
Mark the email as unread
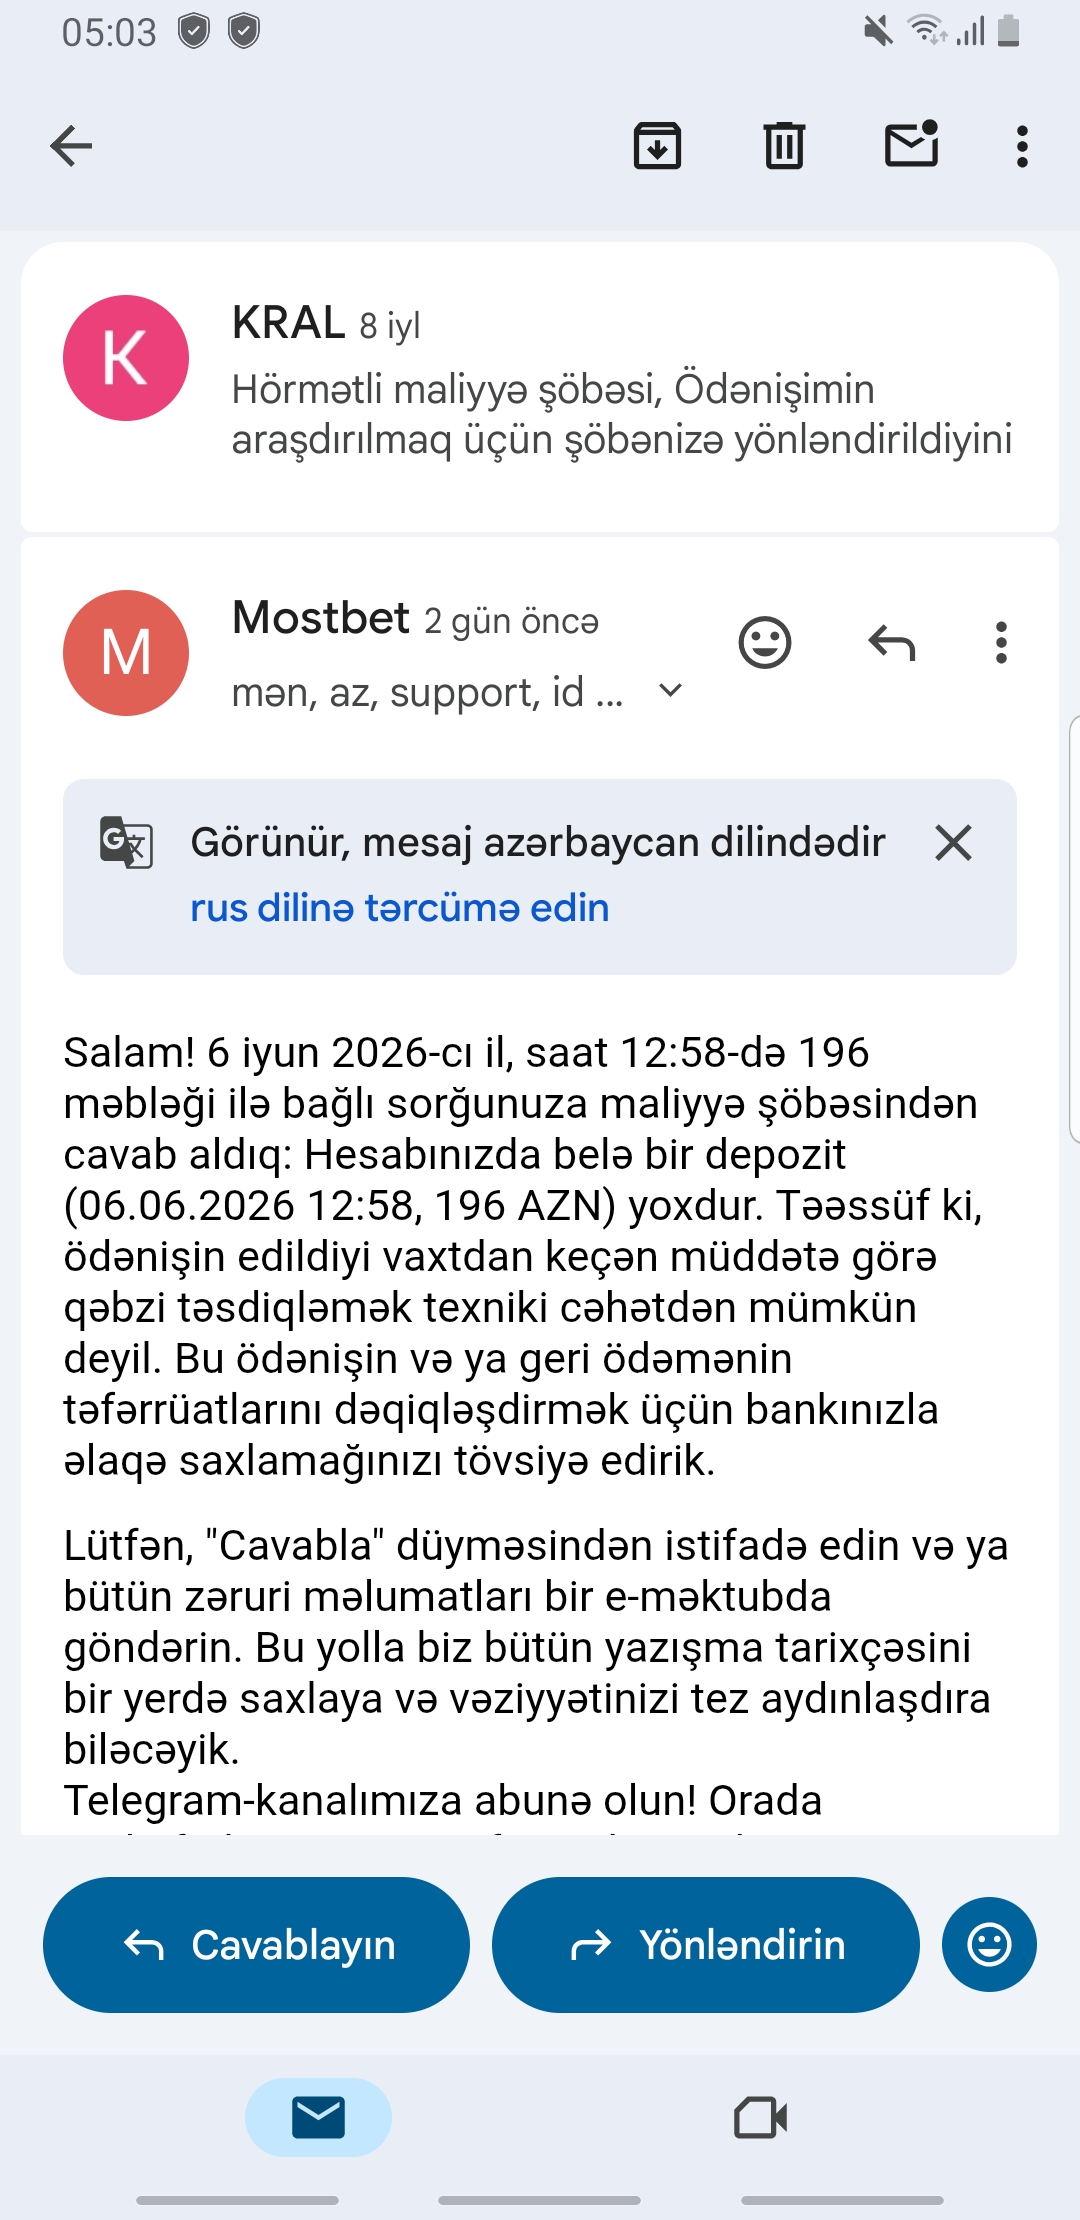911,144
